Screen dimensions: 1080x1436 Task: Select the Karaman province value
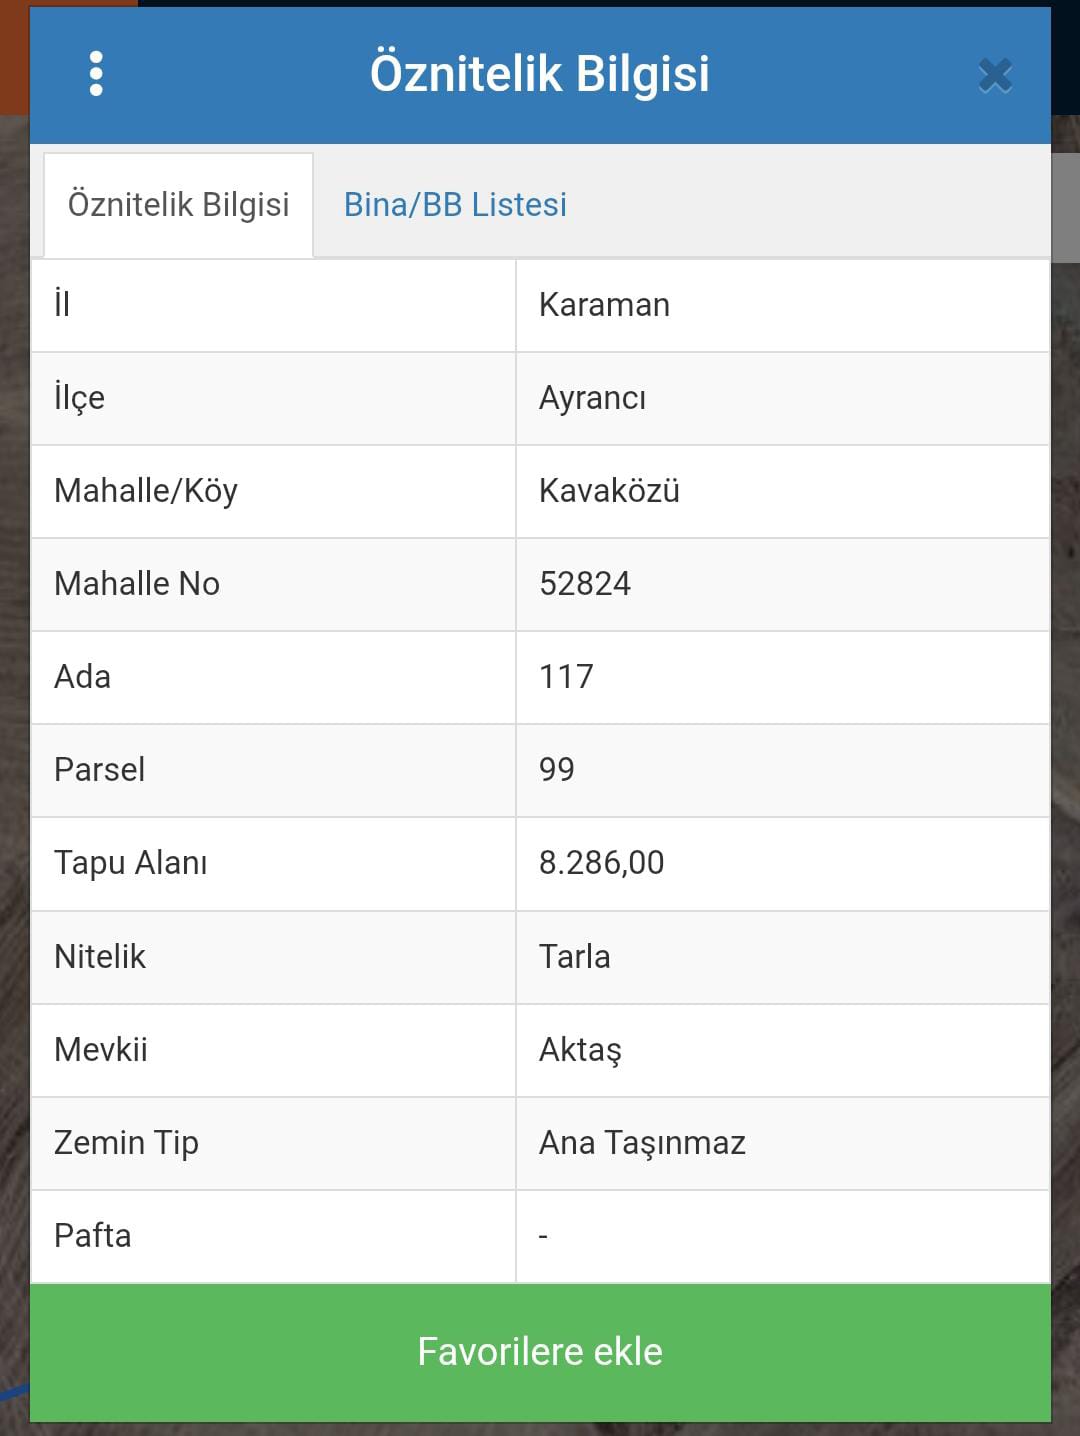click(604, 305)
